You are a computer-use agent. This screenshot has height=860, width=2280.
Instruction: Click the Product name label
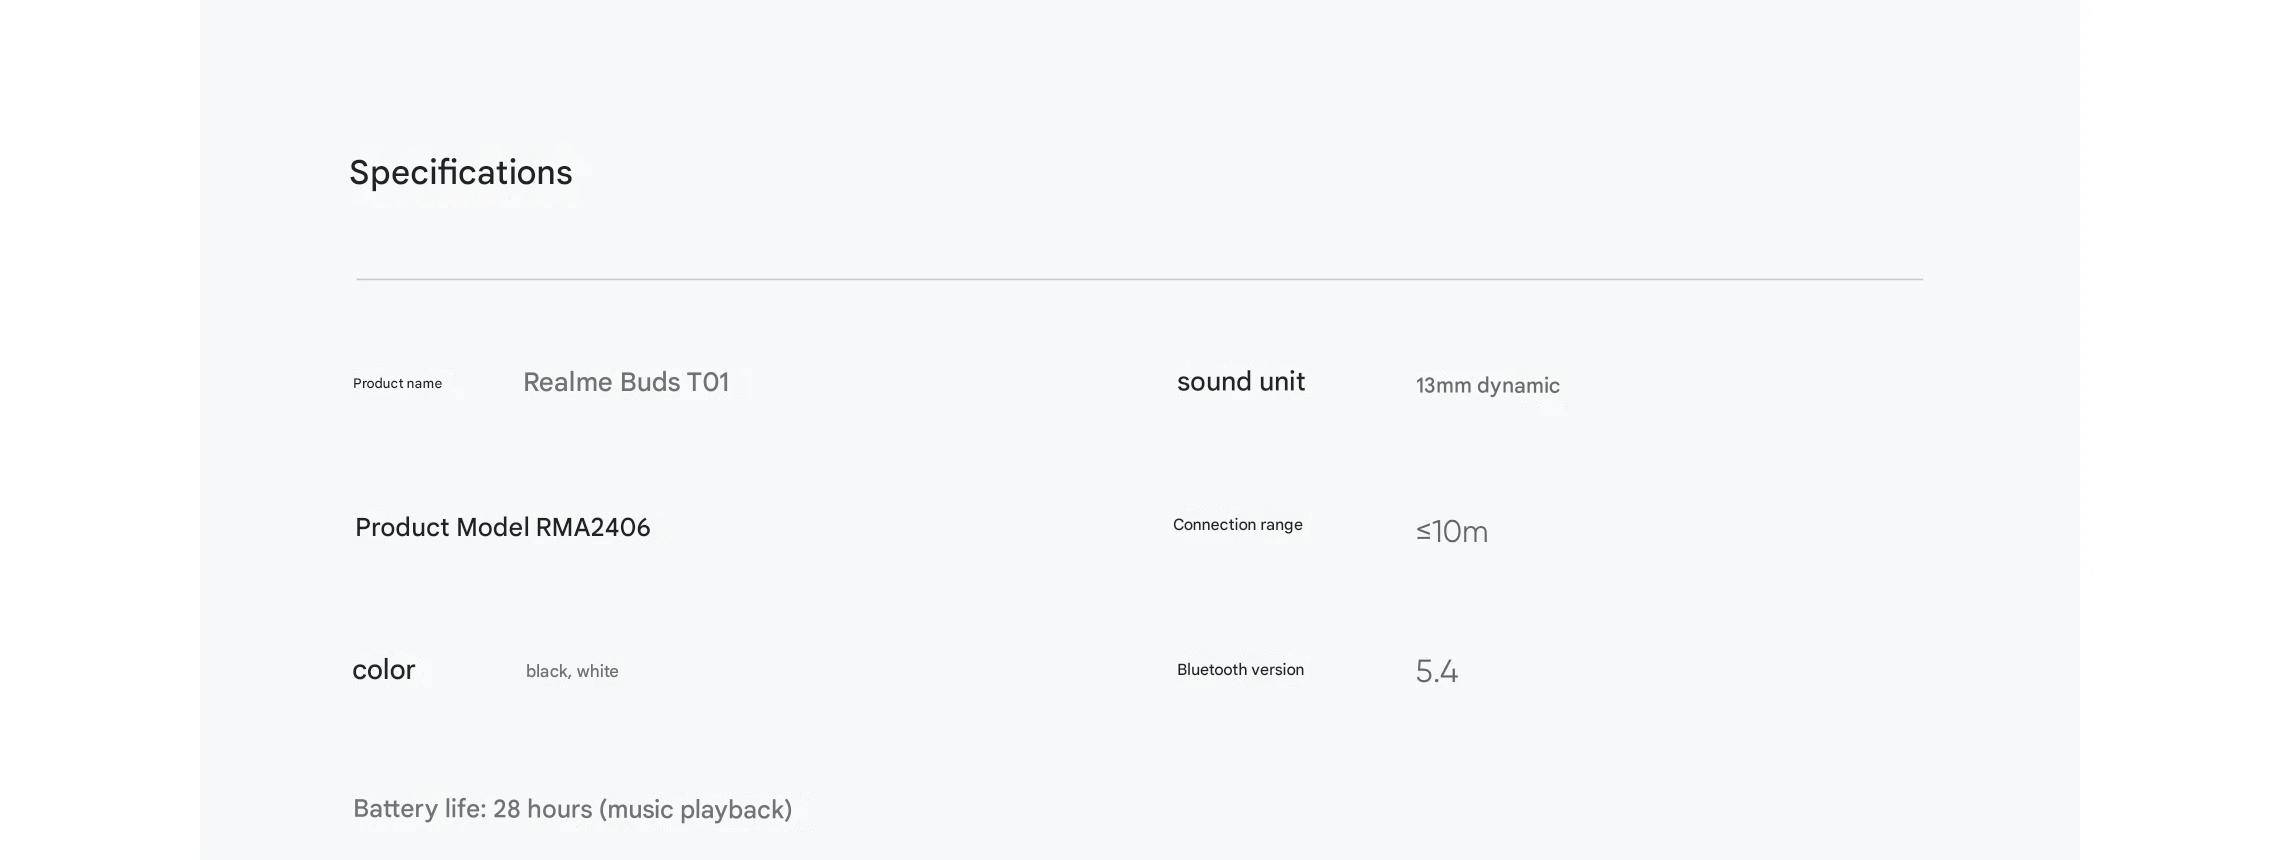397,384
